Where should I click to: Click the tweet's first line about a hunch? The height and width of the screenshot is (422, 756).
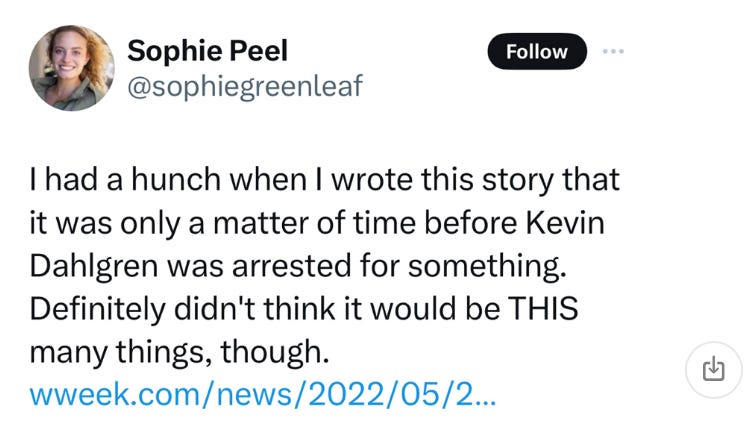[324, 180]
